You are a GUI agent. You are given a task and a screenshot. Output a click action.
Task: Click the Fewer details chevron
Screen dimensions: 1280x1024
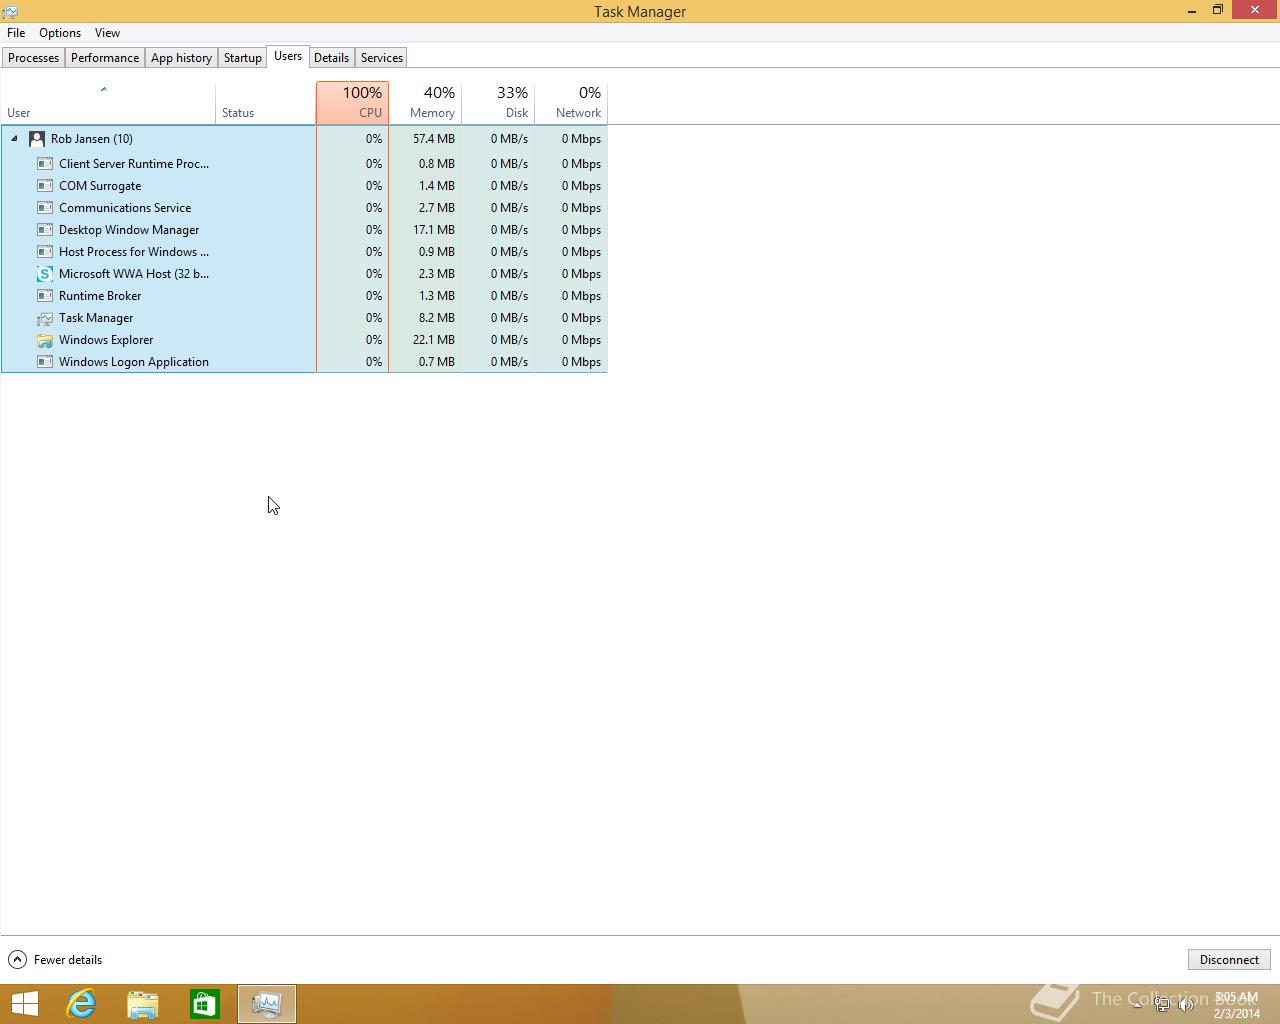[x=17, y=960]
